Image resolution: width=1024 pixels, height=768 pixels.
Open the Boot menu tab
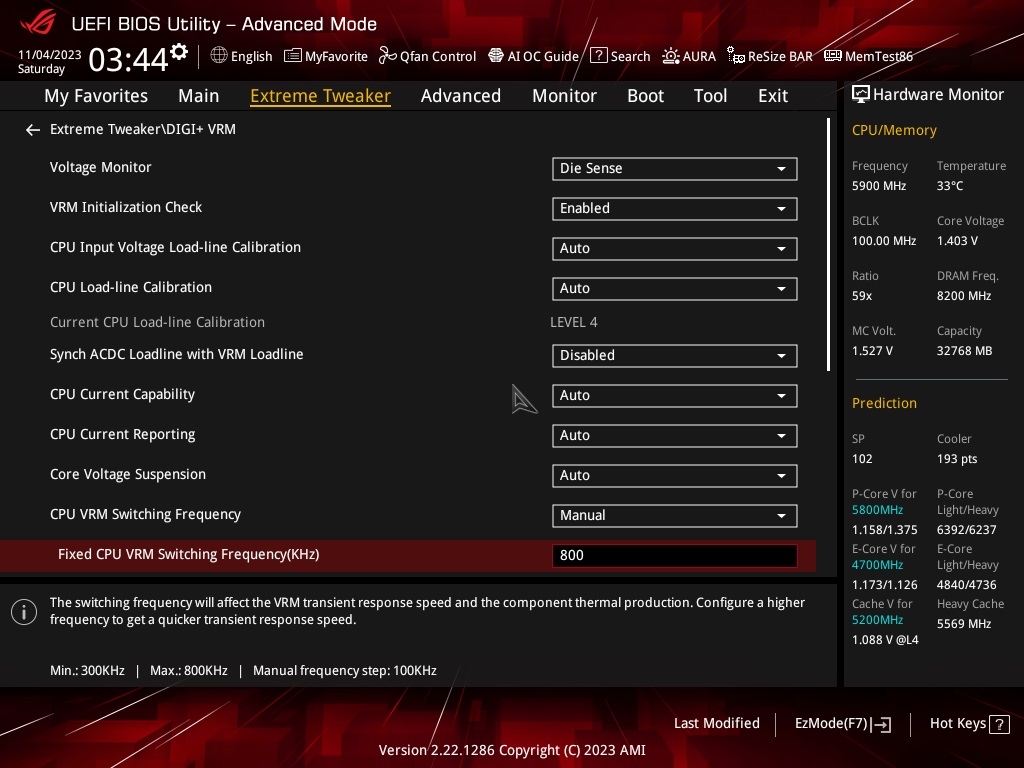(645, 95)
